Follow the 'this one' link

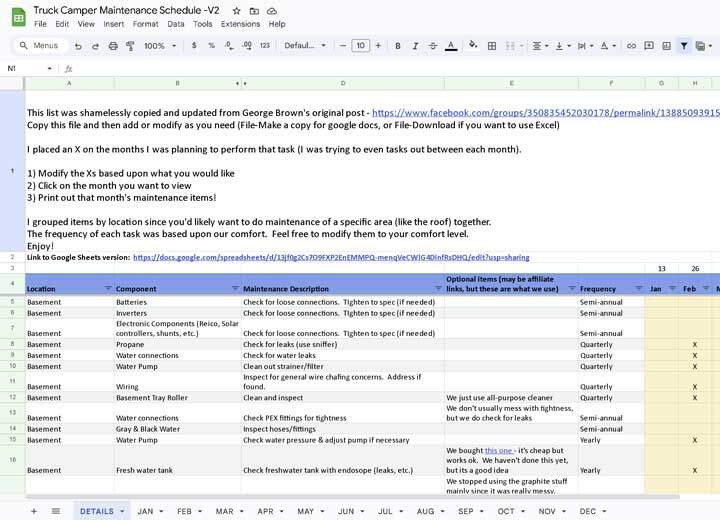(498, 451)
